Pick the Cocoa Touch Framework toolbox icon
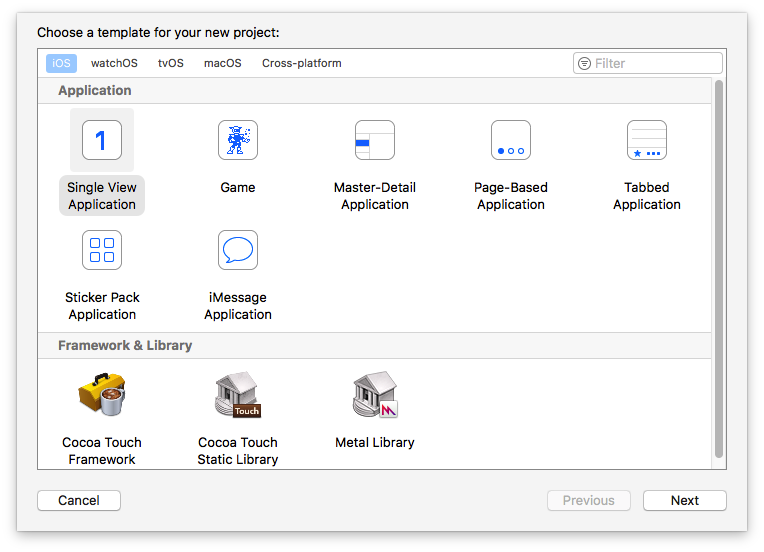This screenshot has height=552, width=764. coord(102,395)
